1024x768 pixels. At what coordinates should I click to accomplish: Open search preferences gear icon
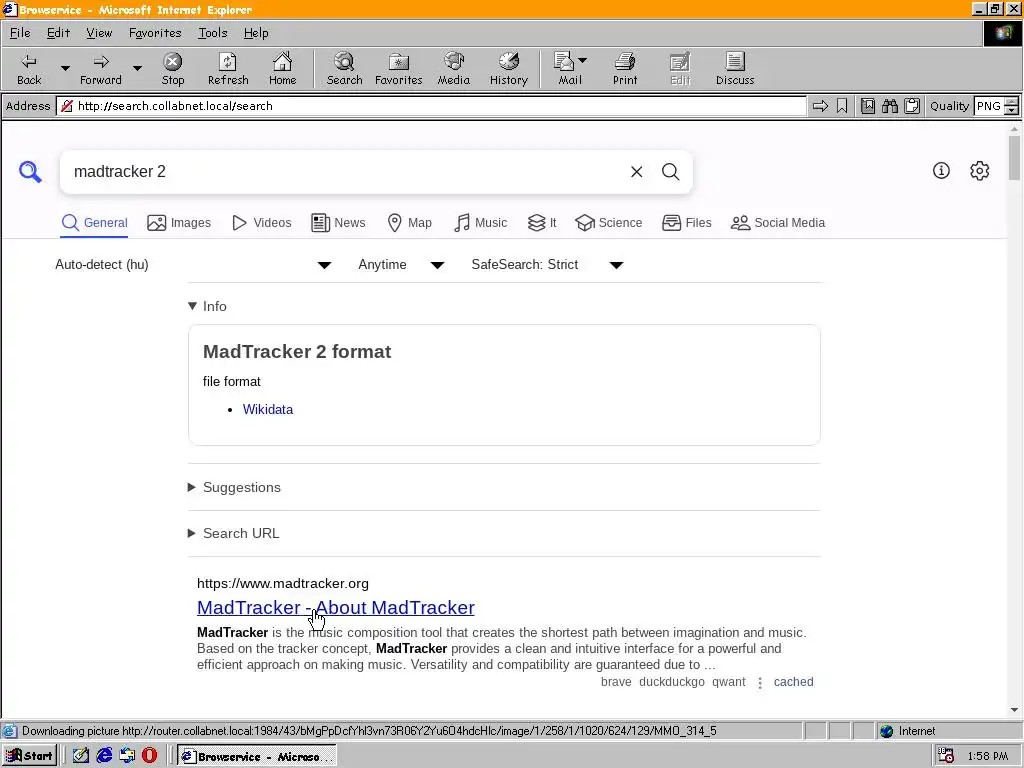(x=979, y=170)
